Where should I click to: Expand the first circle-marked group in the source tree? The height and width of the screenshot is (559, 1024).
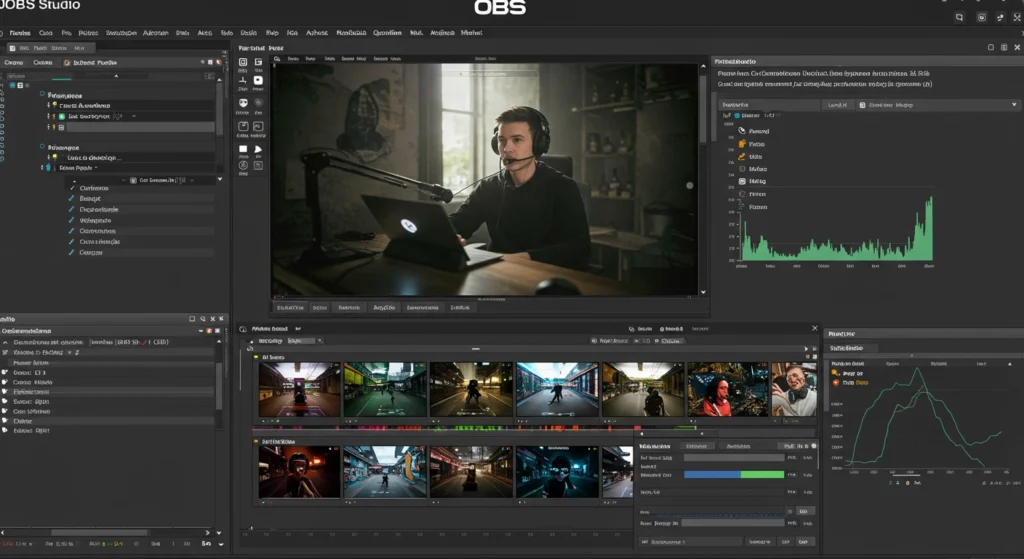(x=44, y=93)
